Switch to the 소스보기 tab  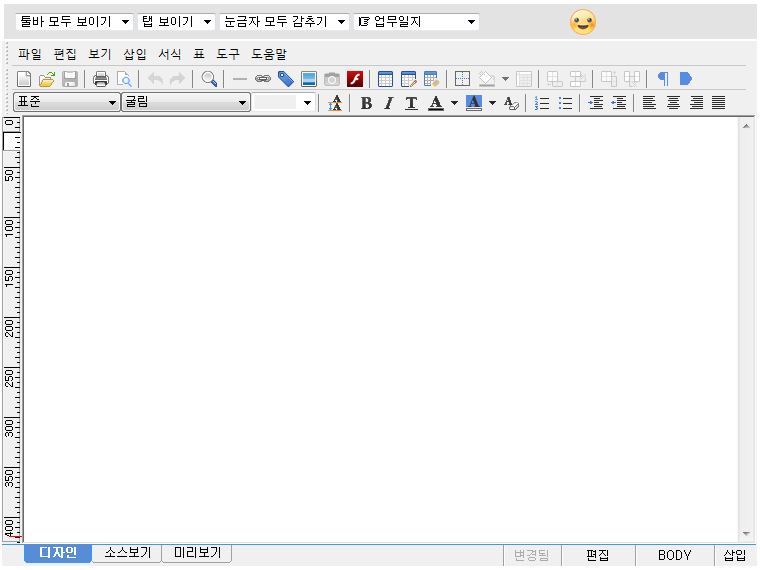(x=128, y=553)
